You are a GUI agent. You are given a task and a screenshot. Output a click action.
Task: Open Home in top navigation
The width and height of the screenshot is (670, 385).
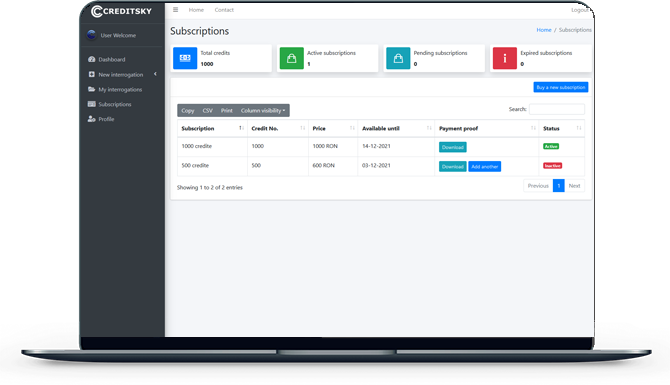pos(196,10)
